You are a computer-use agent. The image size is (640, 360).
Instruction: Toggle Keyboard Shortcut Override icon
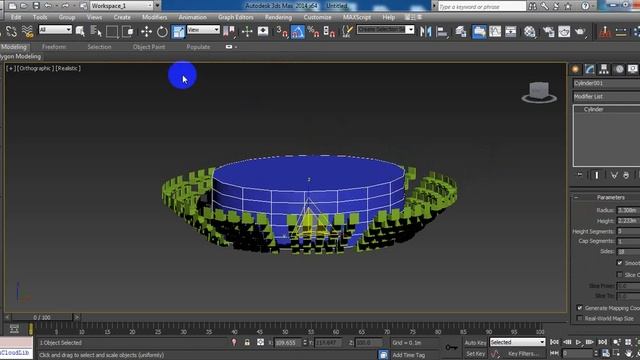pos(263,31)
